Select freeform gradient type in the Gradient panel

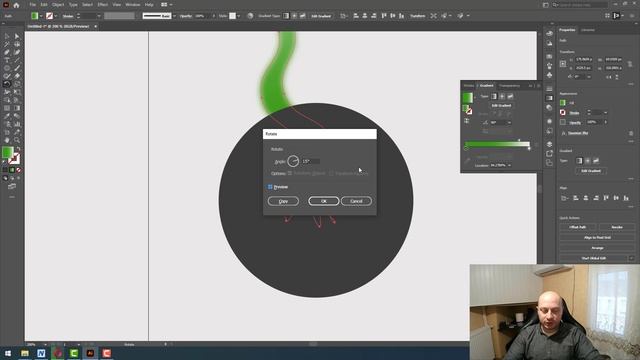point(510,96)
